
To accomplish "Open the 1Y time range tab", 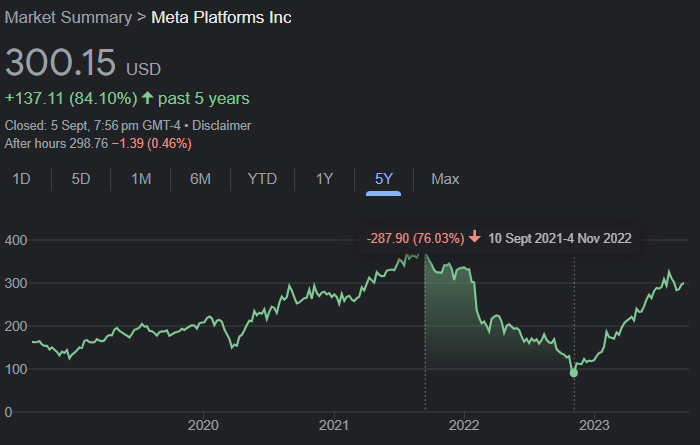I will pyautogui.click(x=324, y=179).
